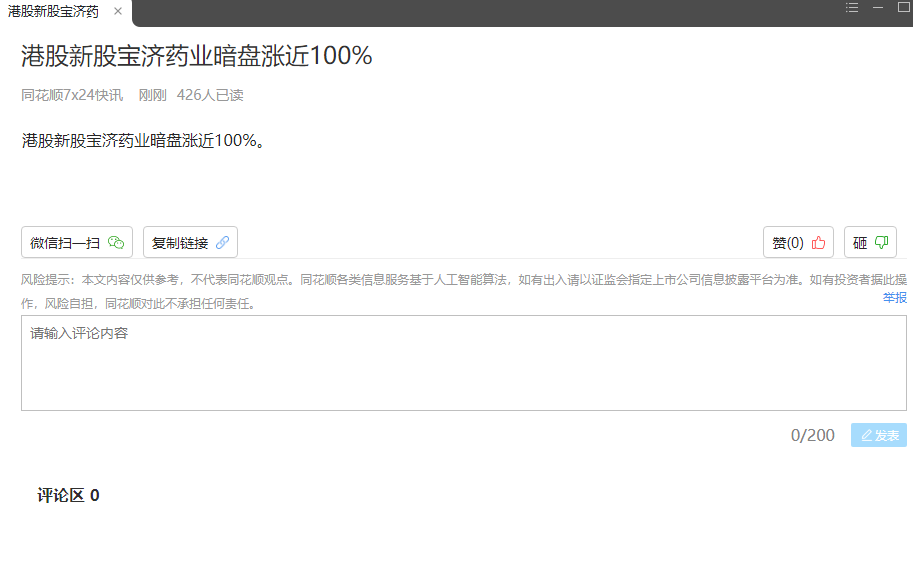Click the green thumbs-down icon
913x587 pixels.
click(x=882, y=242)
